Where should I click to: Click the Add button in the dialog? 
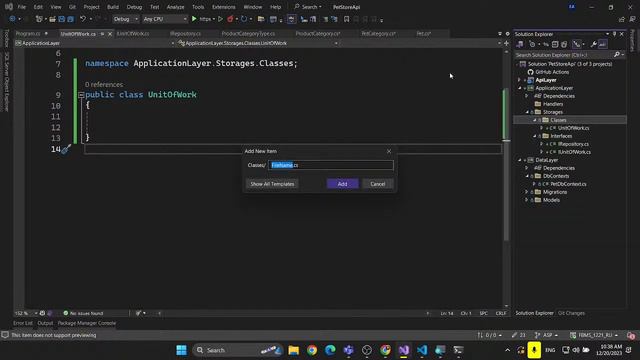click(x=342, y=184)
